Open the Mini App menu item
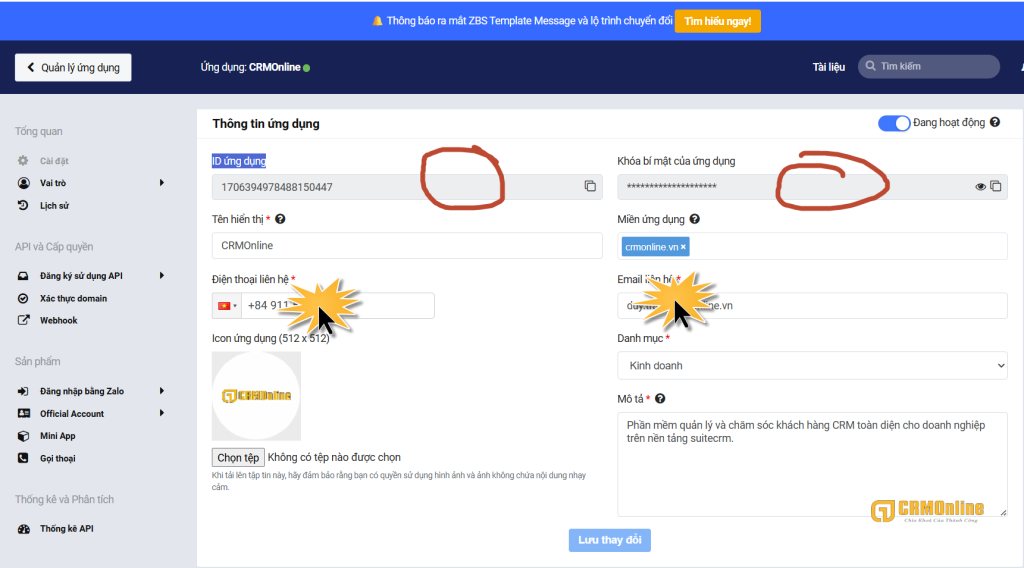This screenshot has height=568, width=1024. (57, 435)
